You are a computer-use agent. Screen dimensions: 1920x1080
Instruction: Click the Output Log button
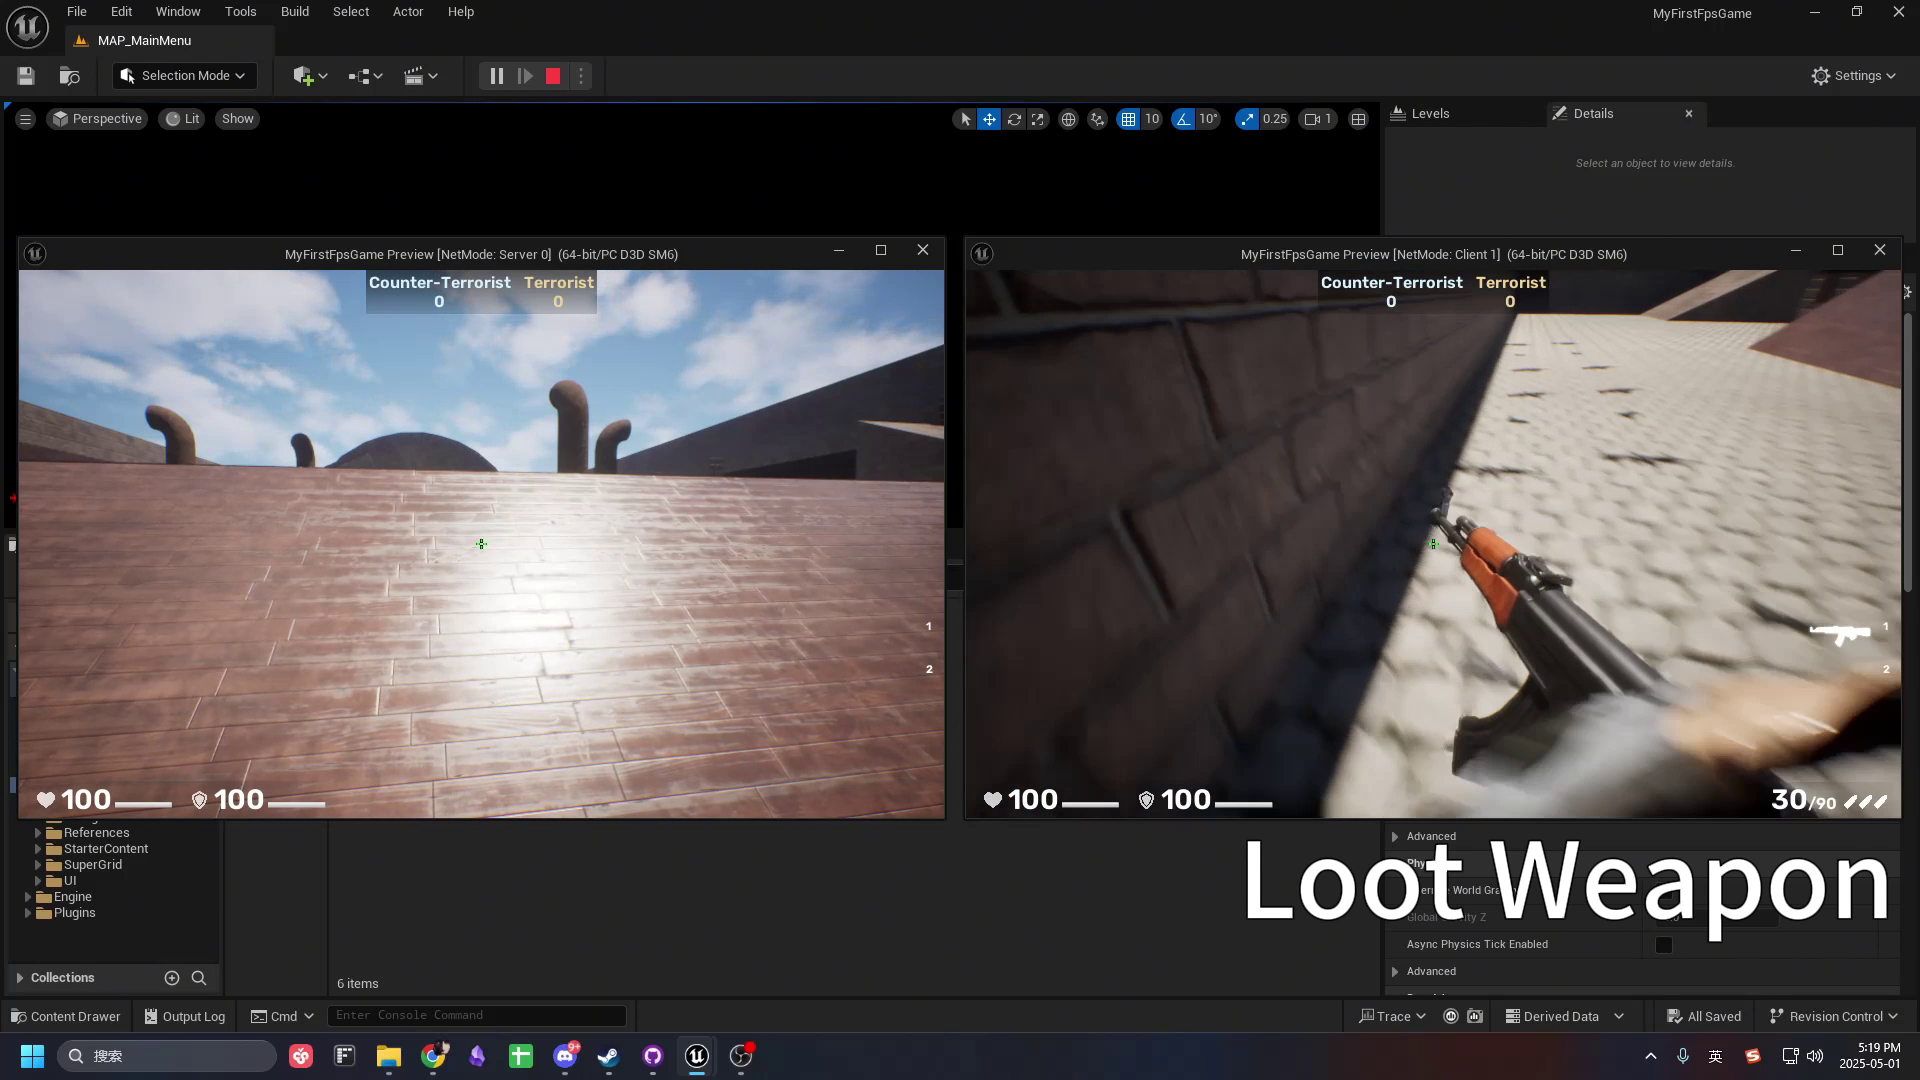[x=185, y=1016]
